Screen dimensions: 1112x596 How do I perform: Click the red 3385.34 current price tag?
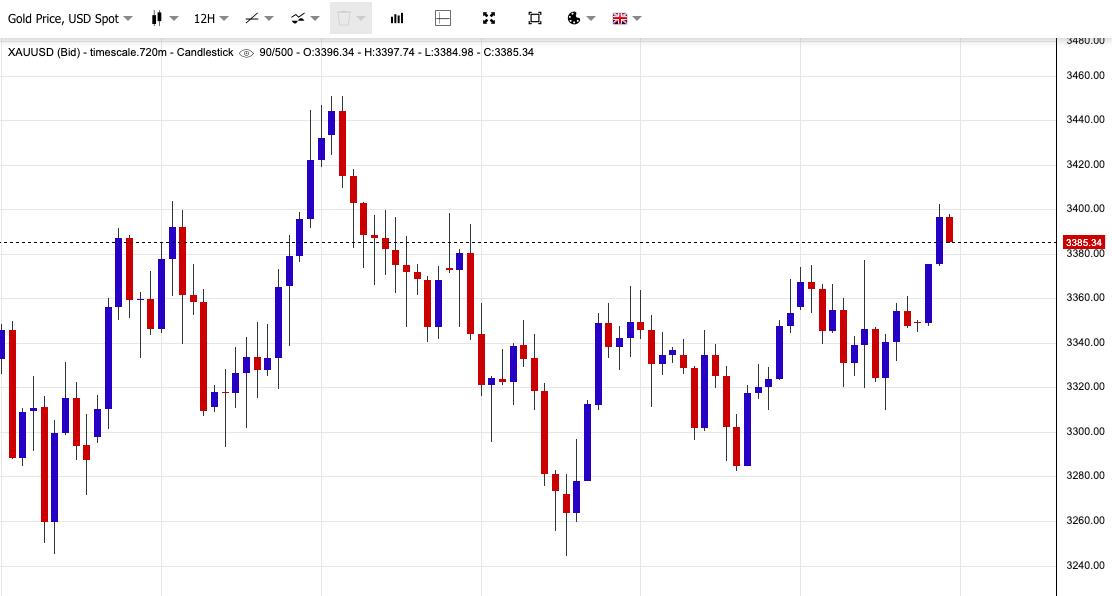(1084, 243)
